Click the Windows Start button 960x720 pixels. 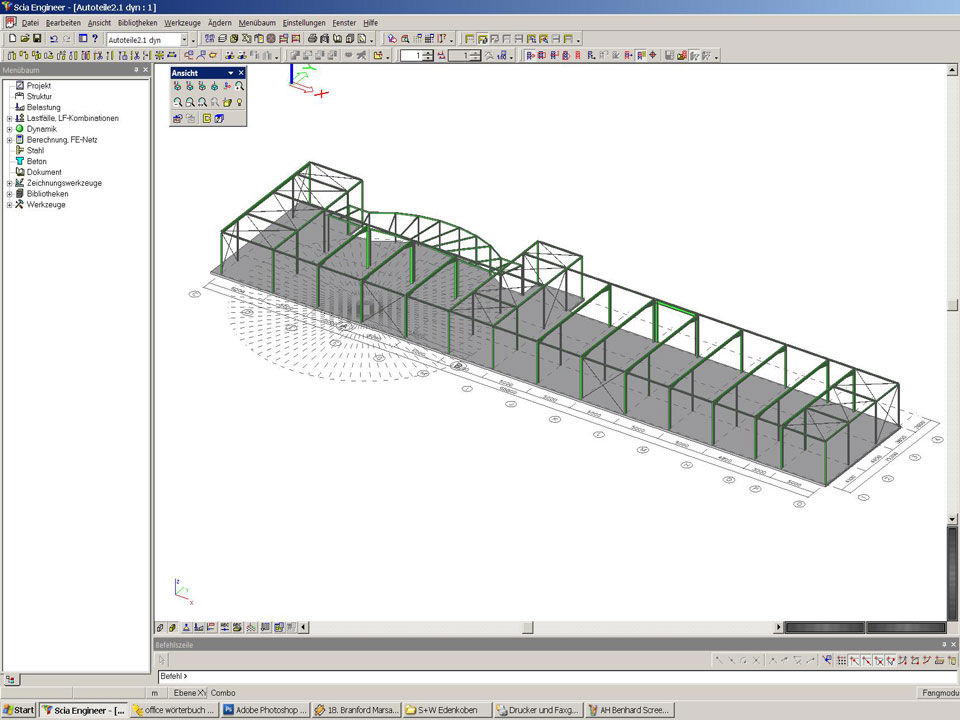(19, 710)
